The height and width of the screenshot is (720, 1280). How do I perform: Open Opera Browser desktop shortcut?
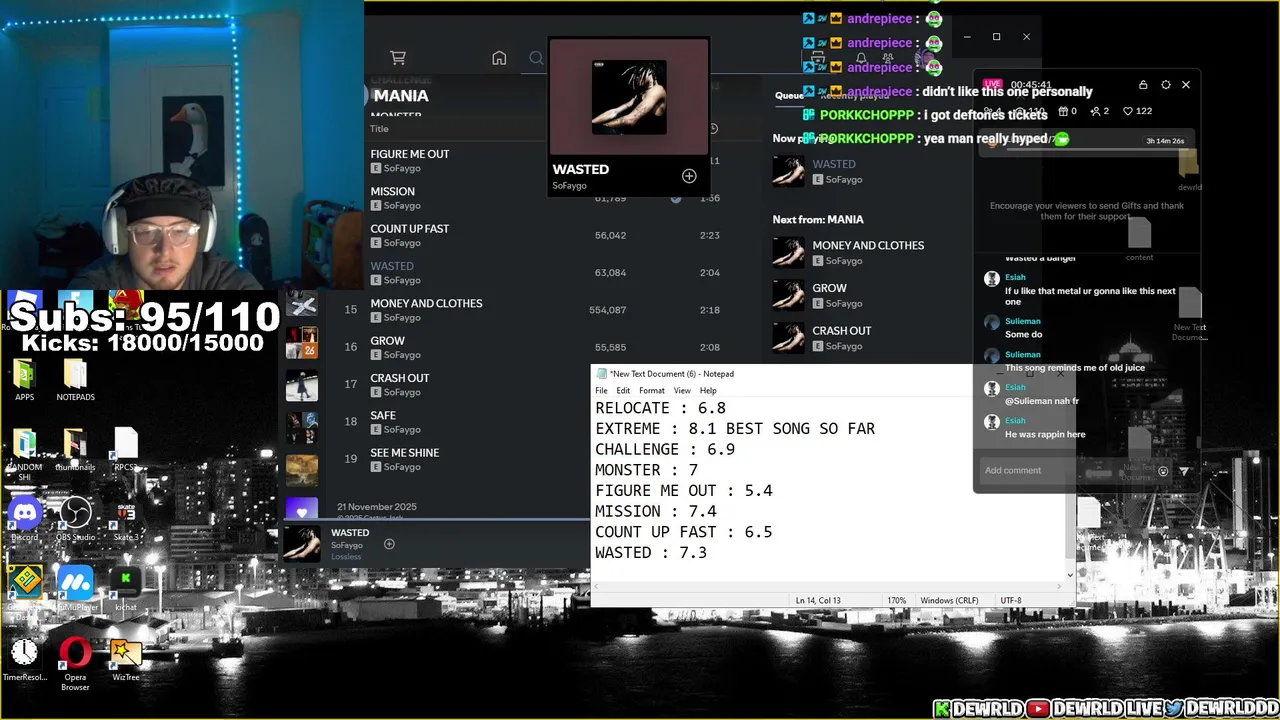coord(75,664)
